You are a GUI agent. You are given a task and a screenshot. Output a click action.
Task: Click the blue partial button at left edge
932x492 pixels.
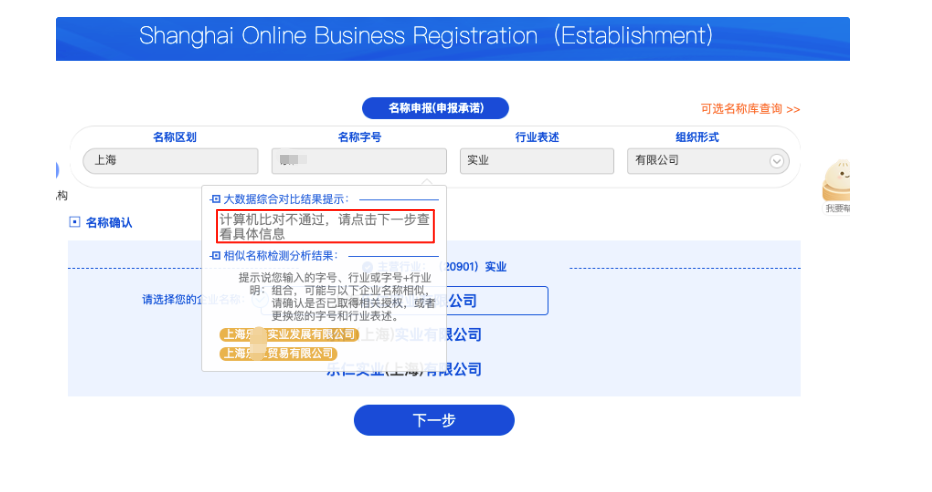click(x=56, y=170)
